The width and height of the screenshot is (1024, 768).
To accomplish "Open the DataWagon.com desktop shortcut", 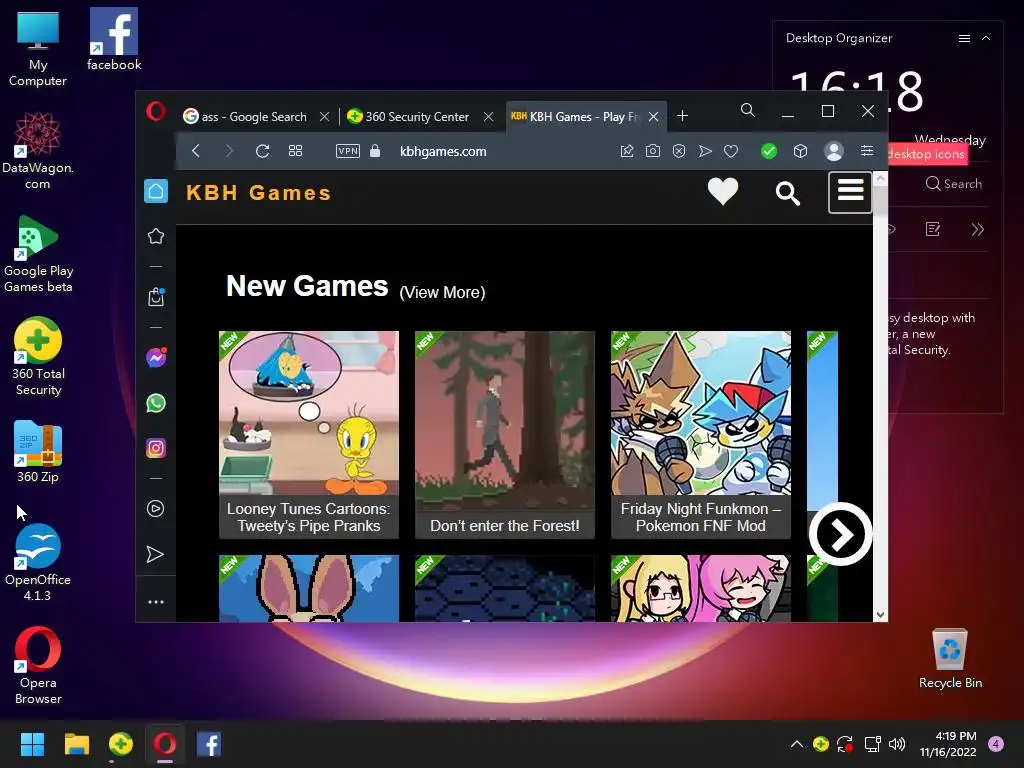I will click(38, 151).
